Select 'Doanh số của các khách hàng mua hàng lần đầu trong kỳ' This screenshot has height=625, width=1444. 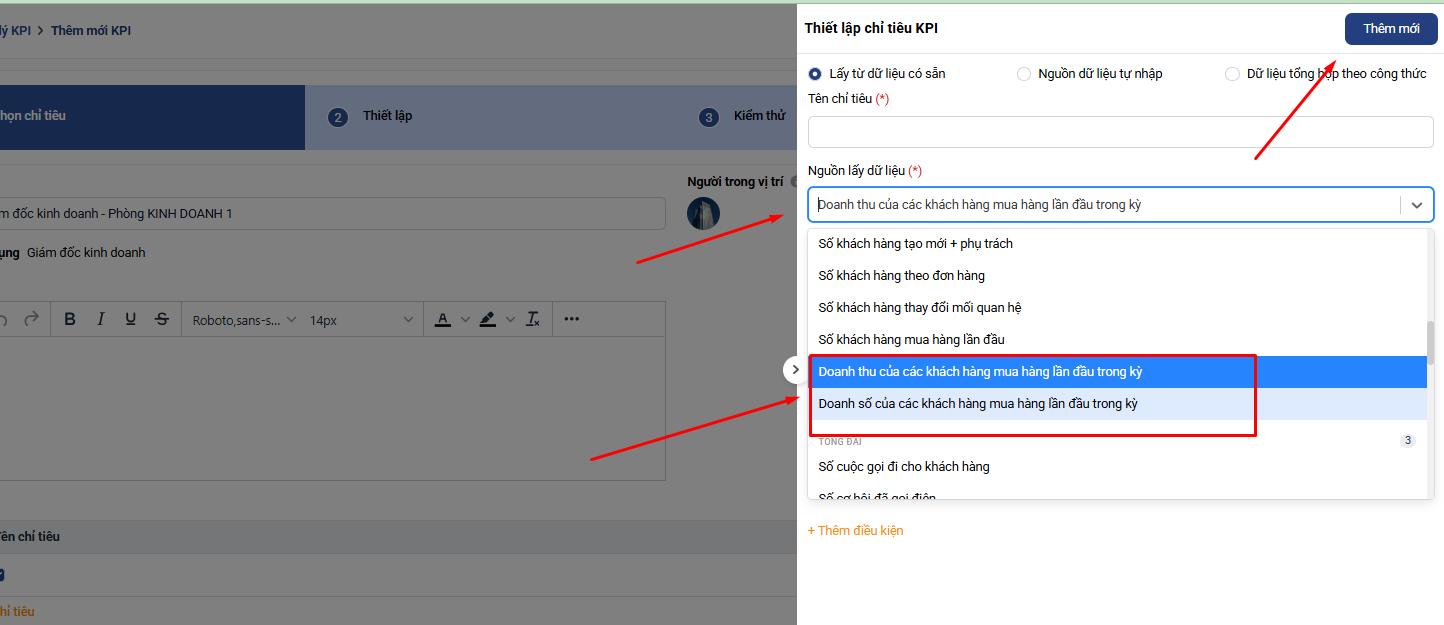[x=978, y=404]
